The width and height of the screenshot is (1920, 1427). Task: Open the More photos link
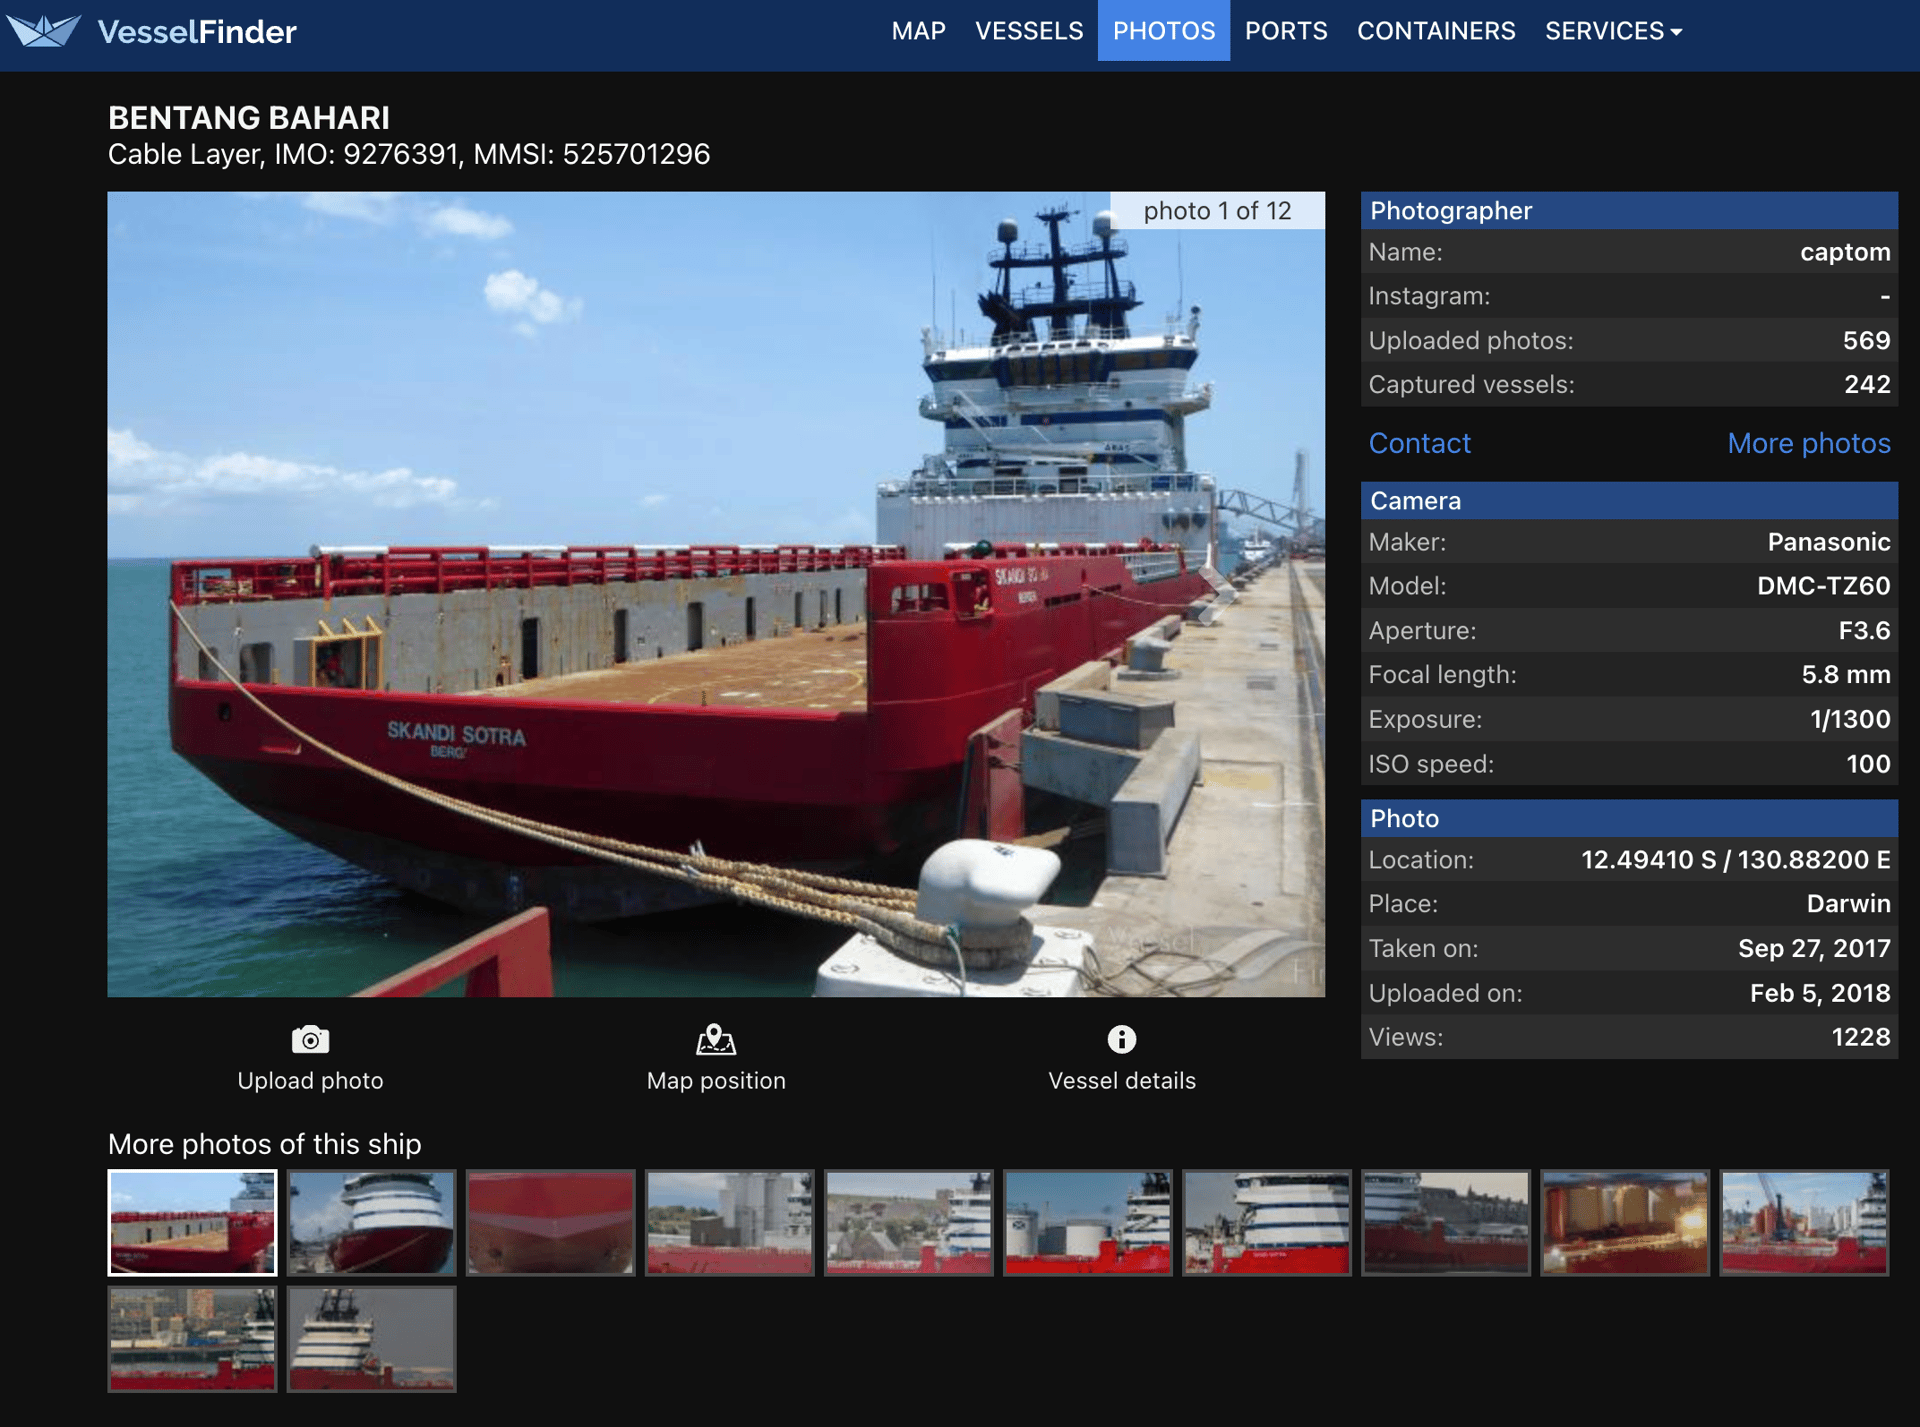tap(1808, 443)
